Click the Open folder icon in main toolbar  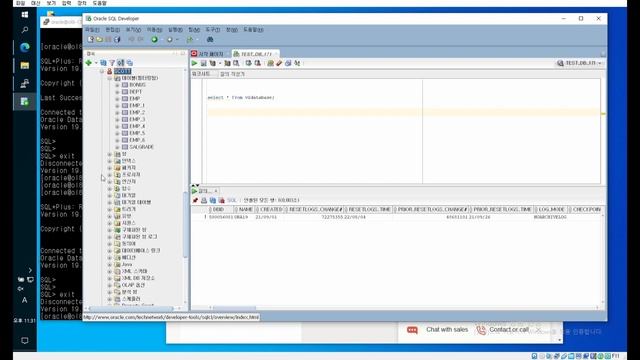99,39
